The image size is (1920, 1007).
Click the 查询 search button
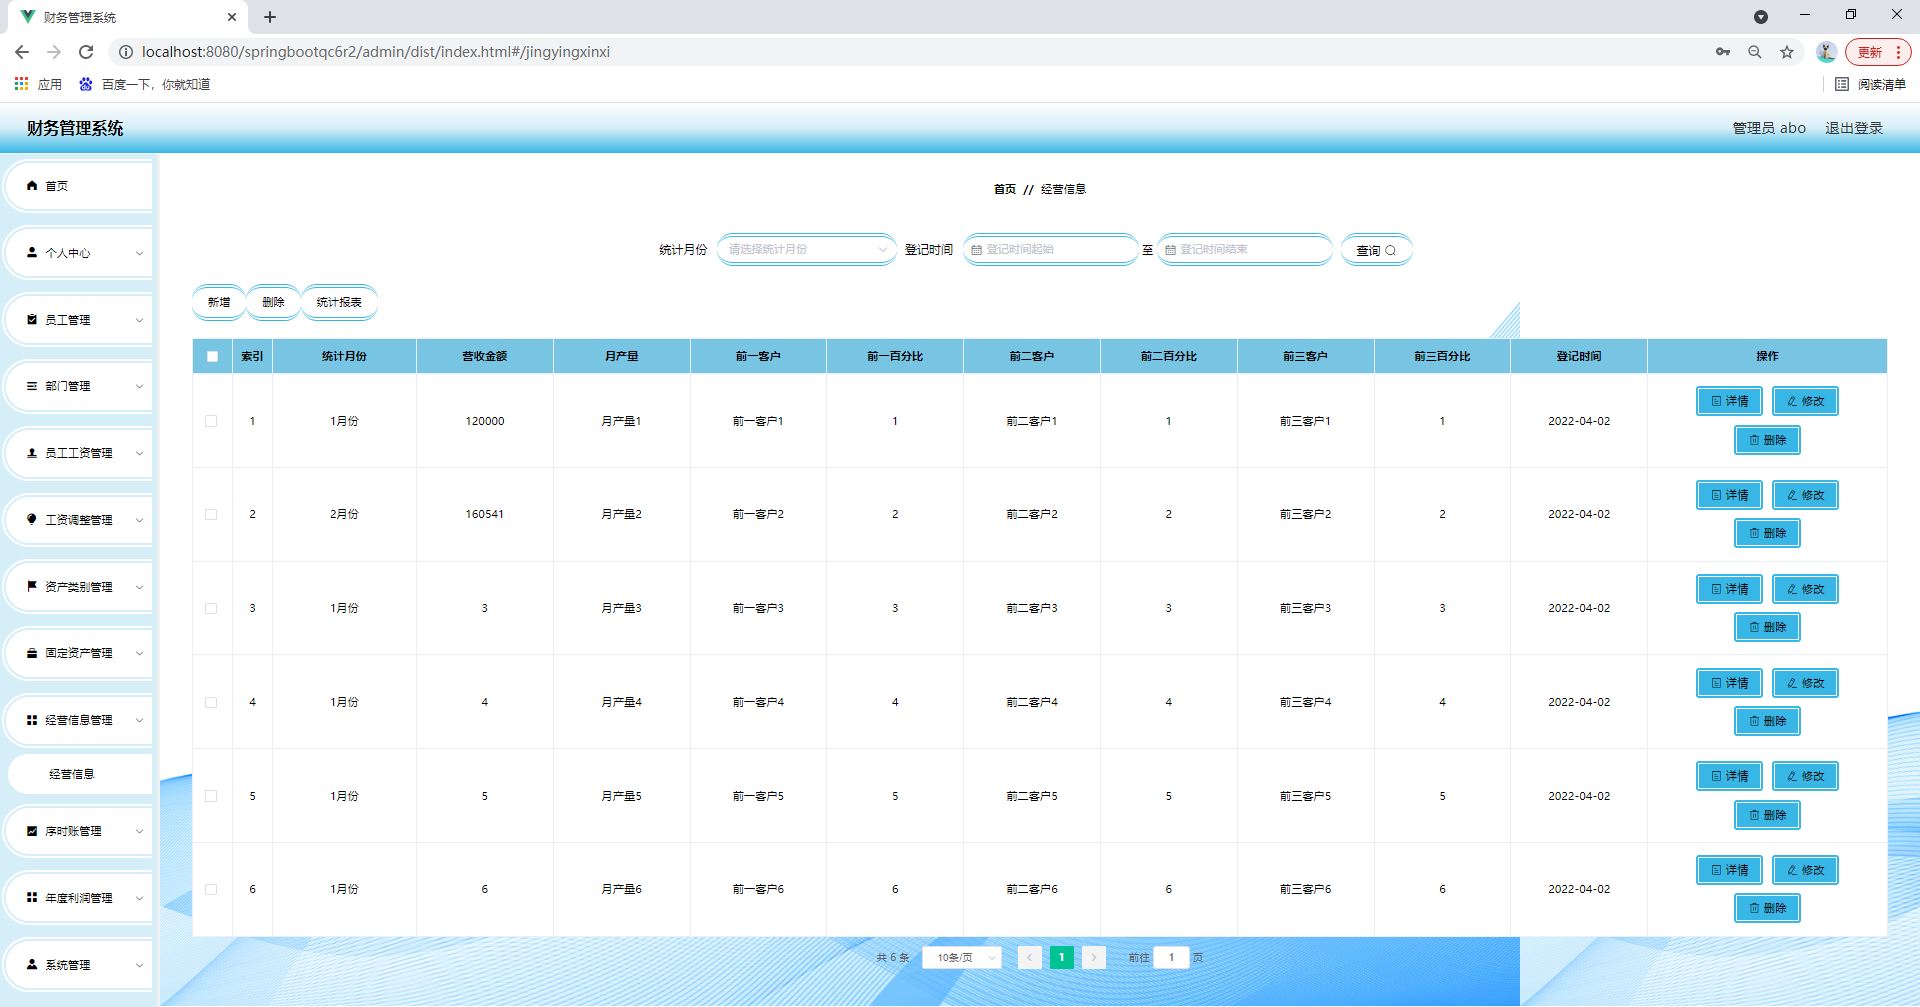pyautogui.click(x=1375, y=251)
